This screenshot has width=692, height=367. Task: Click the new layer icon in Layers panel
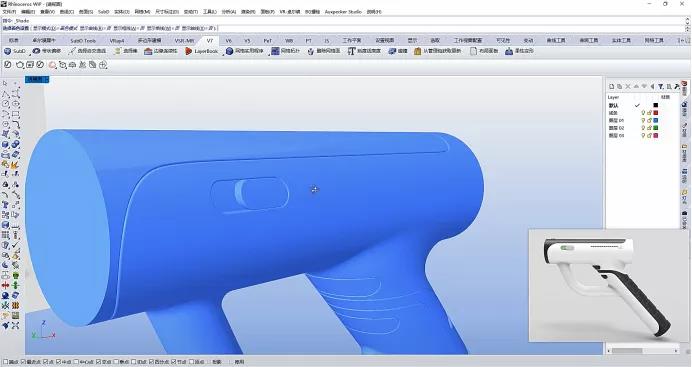[x=612, y=87]
